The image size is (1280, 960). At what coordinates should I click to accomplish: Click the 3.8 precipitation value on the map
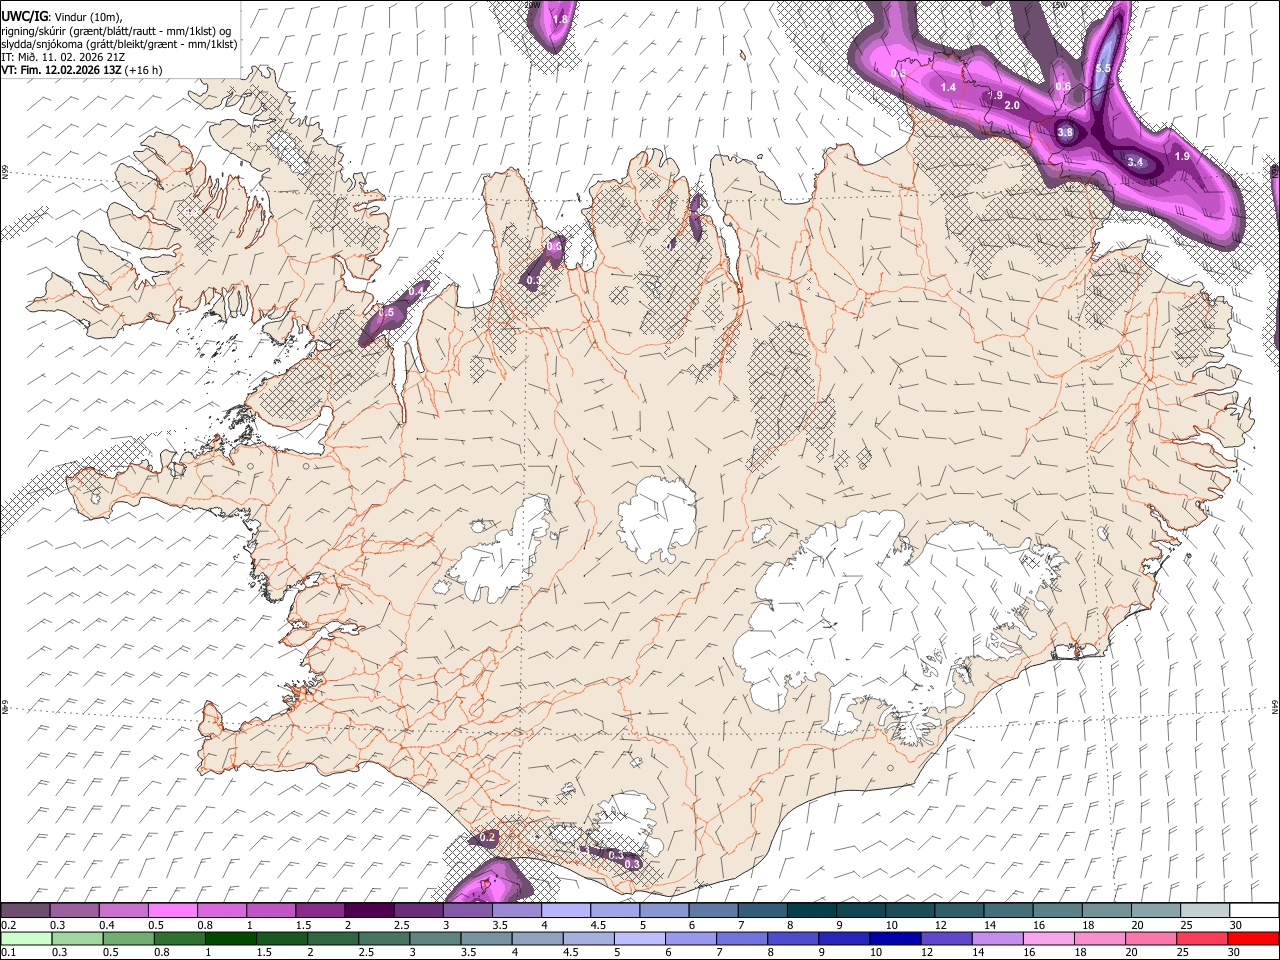point(1065,132)
